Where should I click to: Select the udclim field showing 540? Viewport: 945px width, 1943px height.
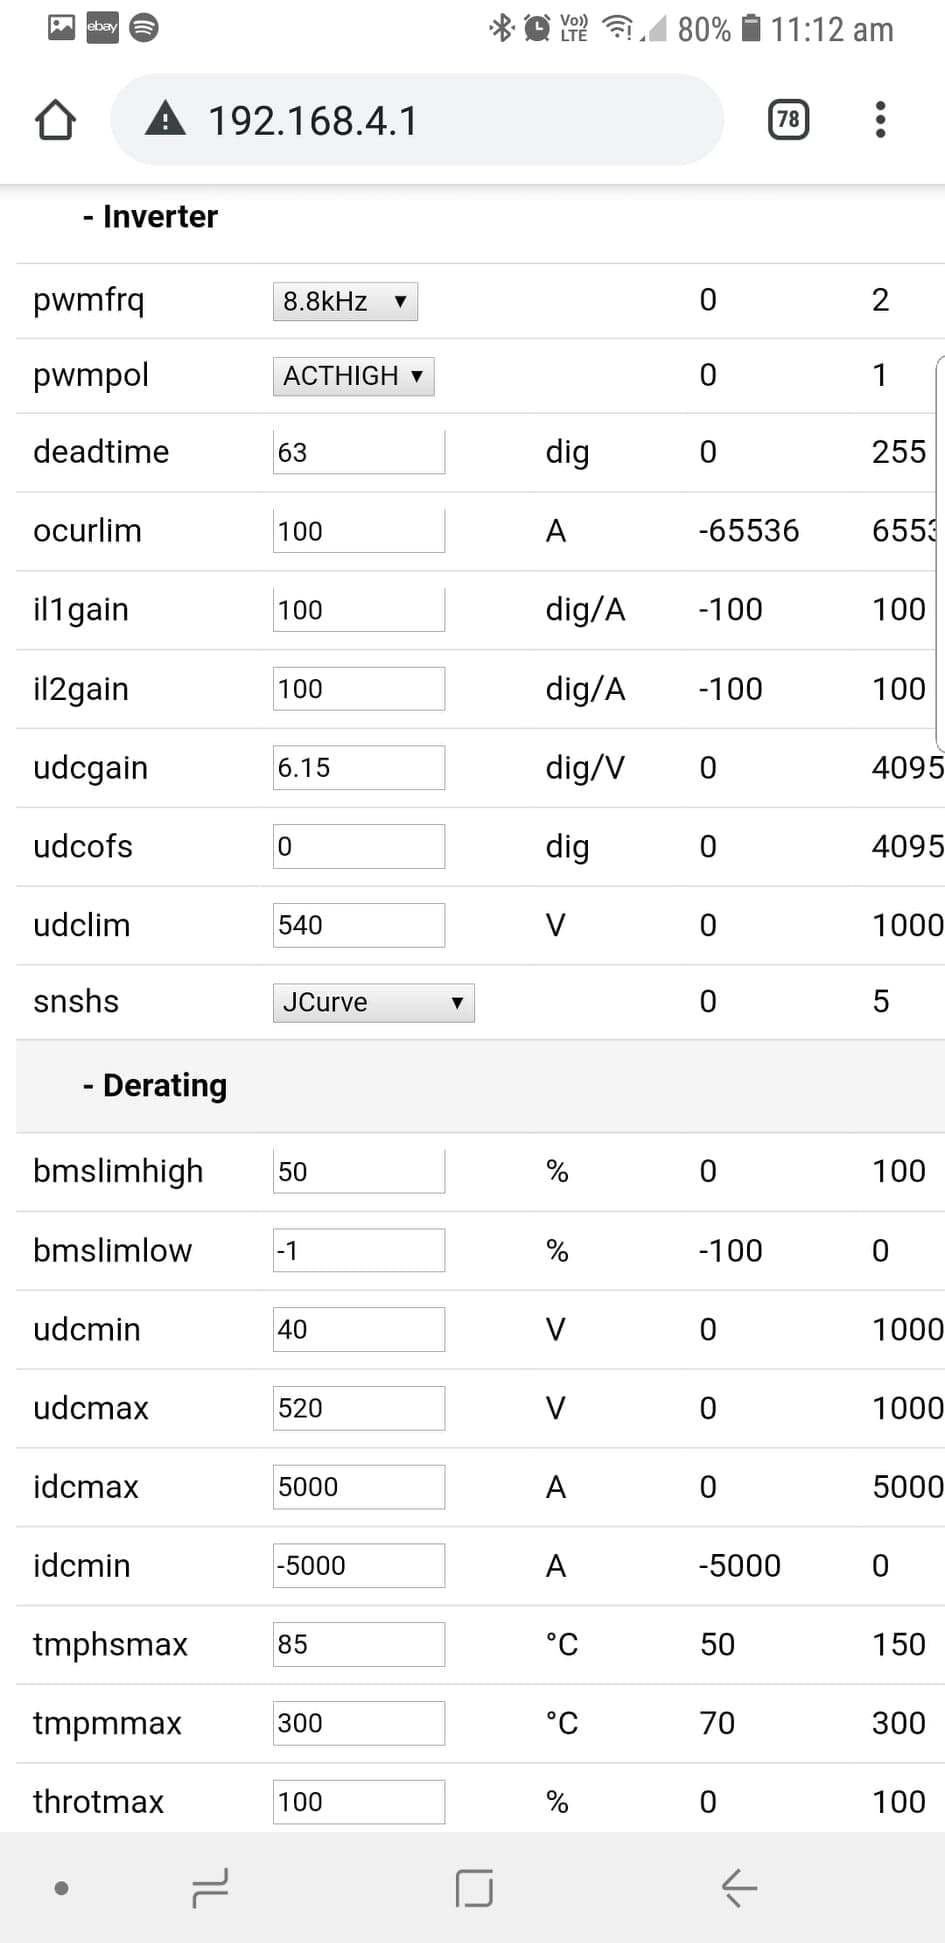tap(359, 925)
